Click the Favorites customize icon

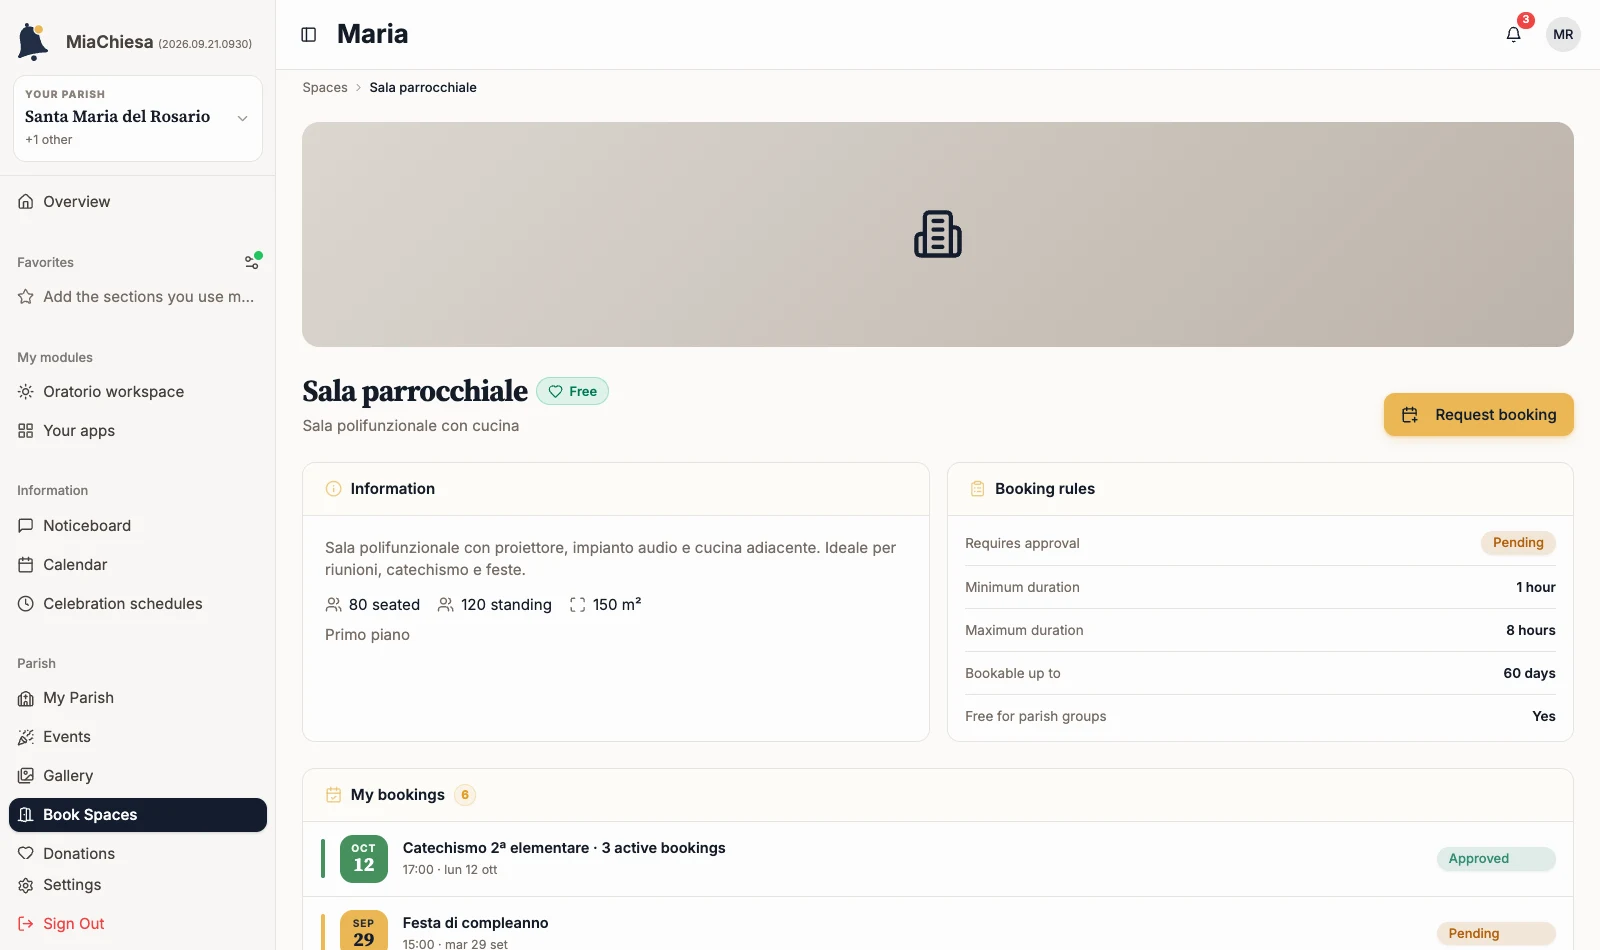point(252,262)
